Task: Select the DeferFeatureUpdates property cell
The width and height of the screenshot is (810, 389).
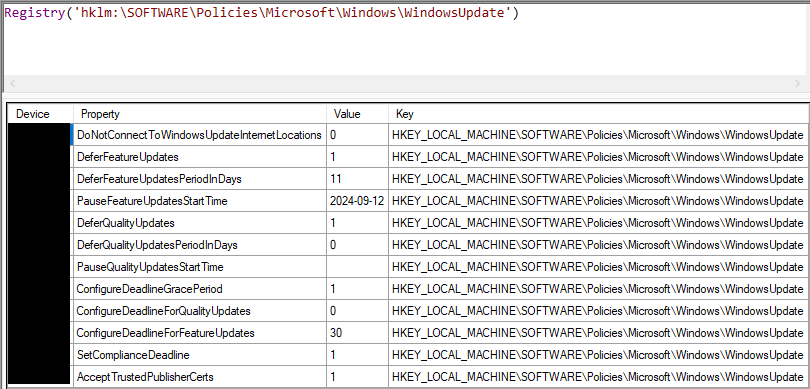Action: point(200,157)
